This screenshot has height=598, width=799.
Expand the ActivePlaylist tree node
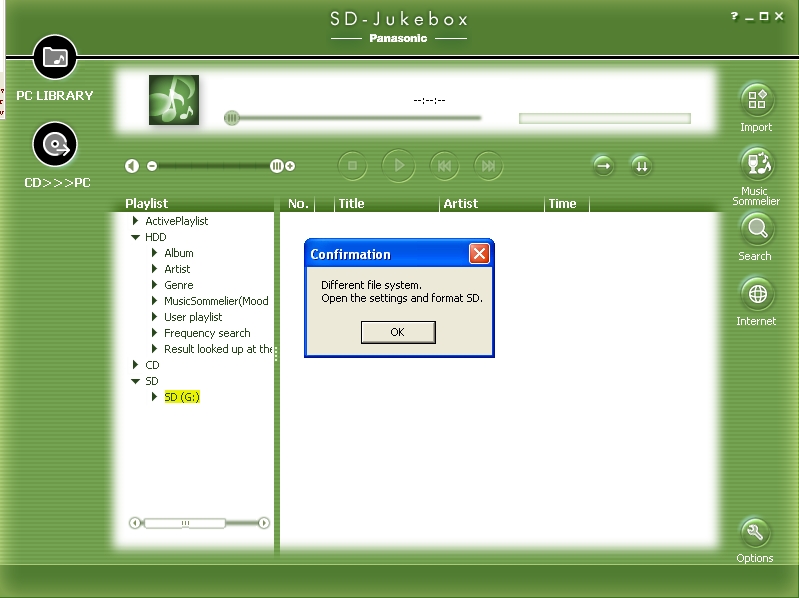coord(136,221)
